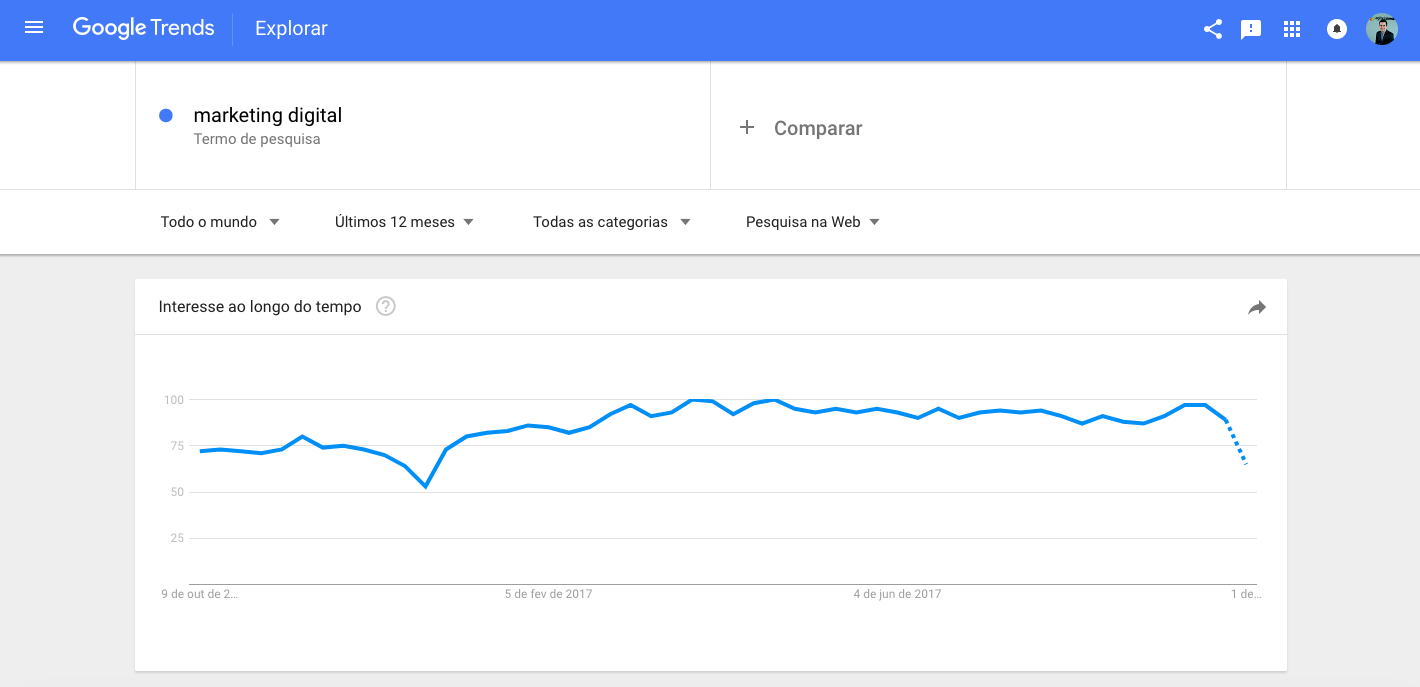This screenshot has width=1420, height=687.
Task: Open the hamburger main menu
Action: 34,28
